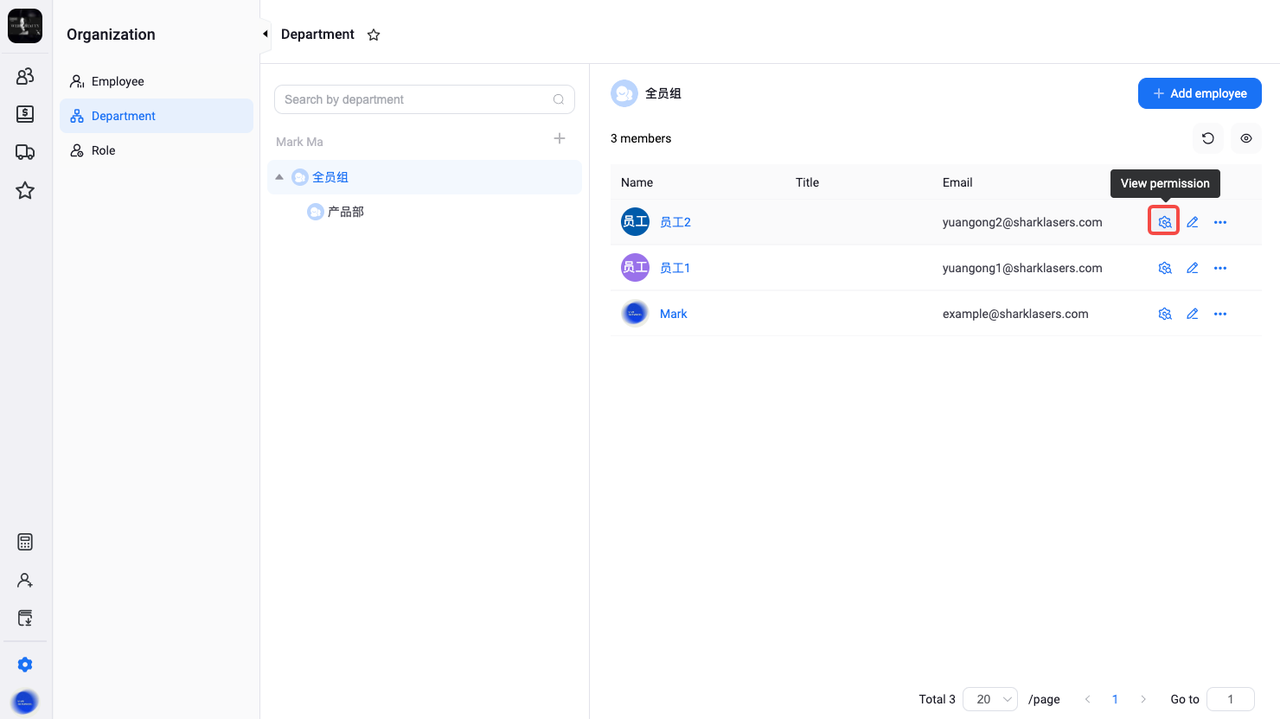
Task: Open the 员工1 employee name link
Action: [675, 268]
